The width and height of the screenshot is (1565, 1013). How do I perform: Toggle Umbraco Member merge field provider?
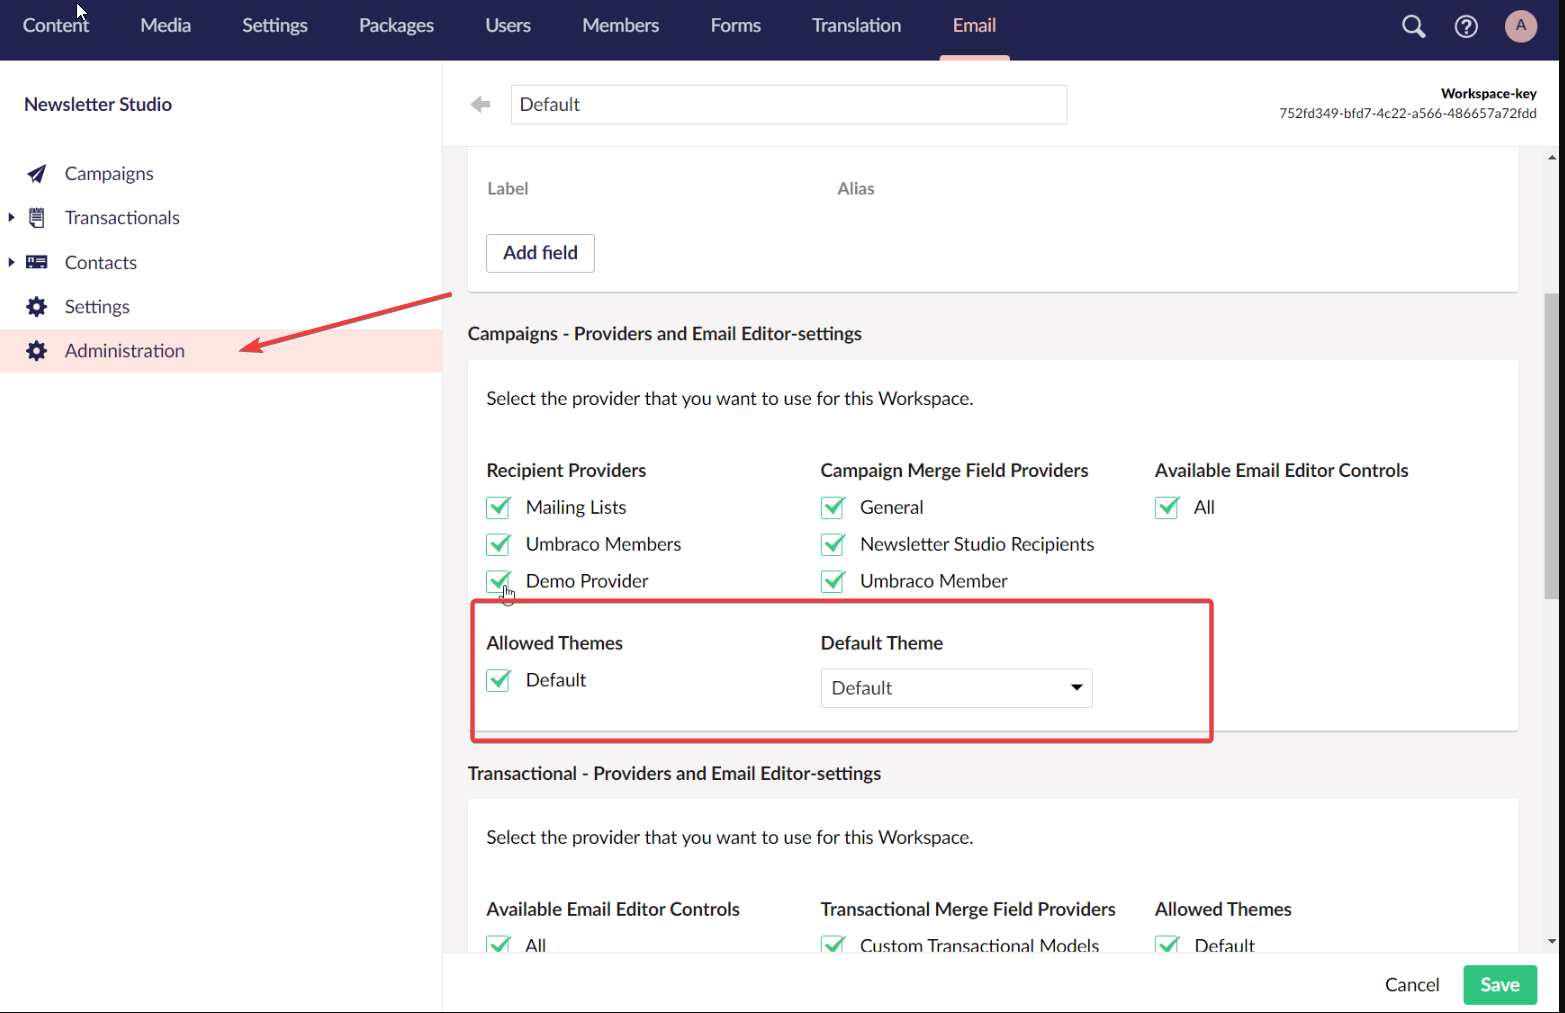point(833,582)
